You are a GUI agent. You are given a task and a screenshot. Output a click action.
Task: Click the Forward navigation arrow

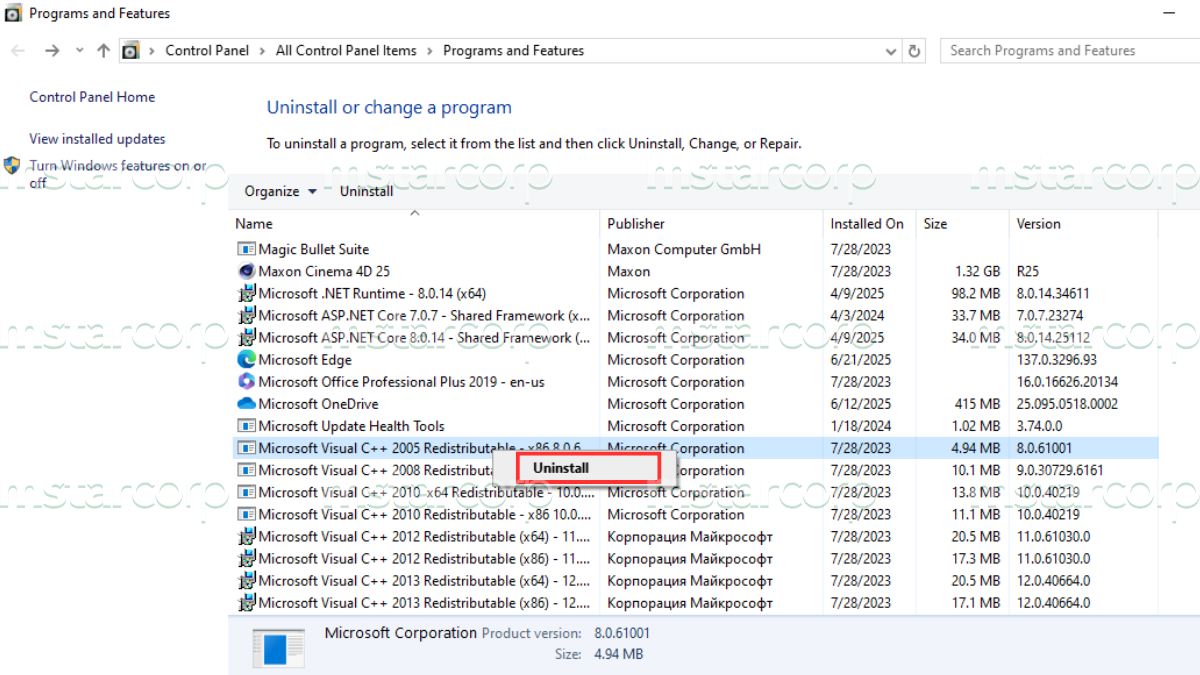pyautogui.click(x=52, y=51)
